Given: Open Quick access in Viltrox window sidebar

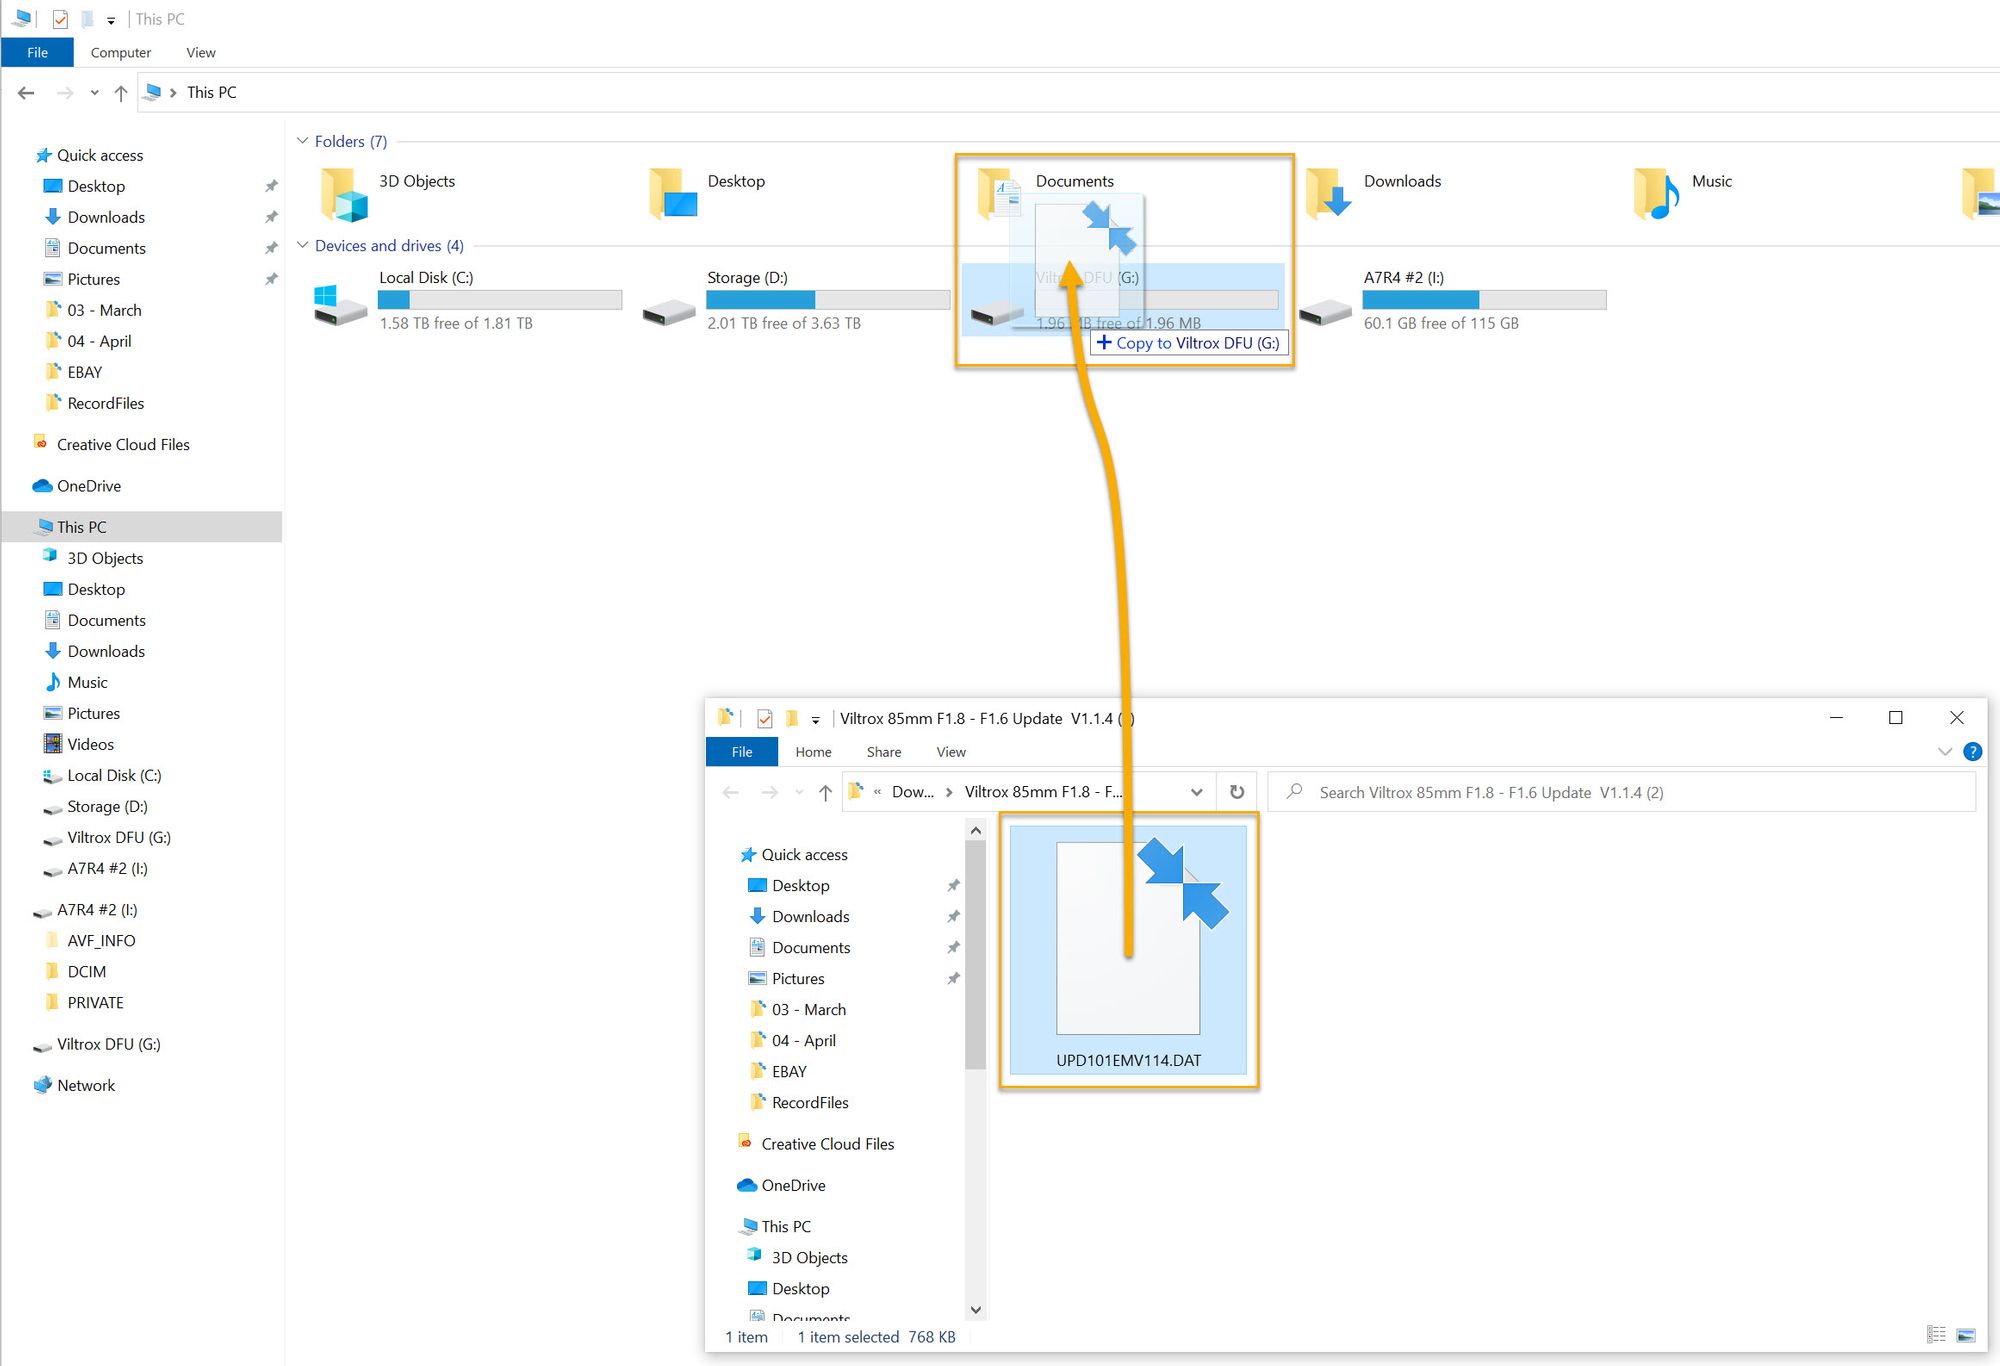Looking at the screenshot, I should coord(804,854).
